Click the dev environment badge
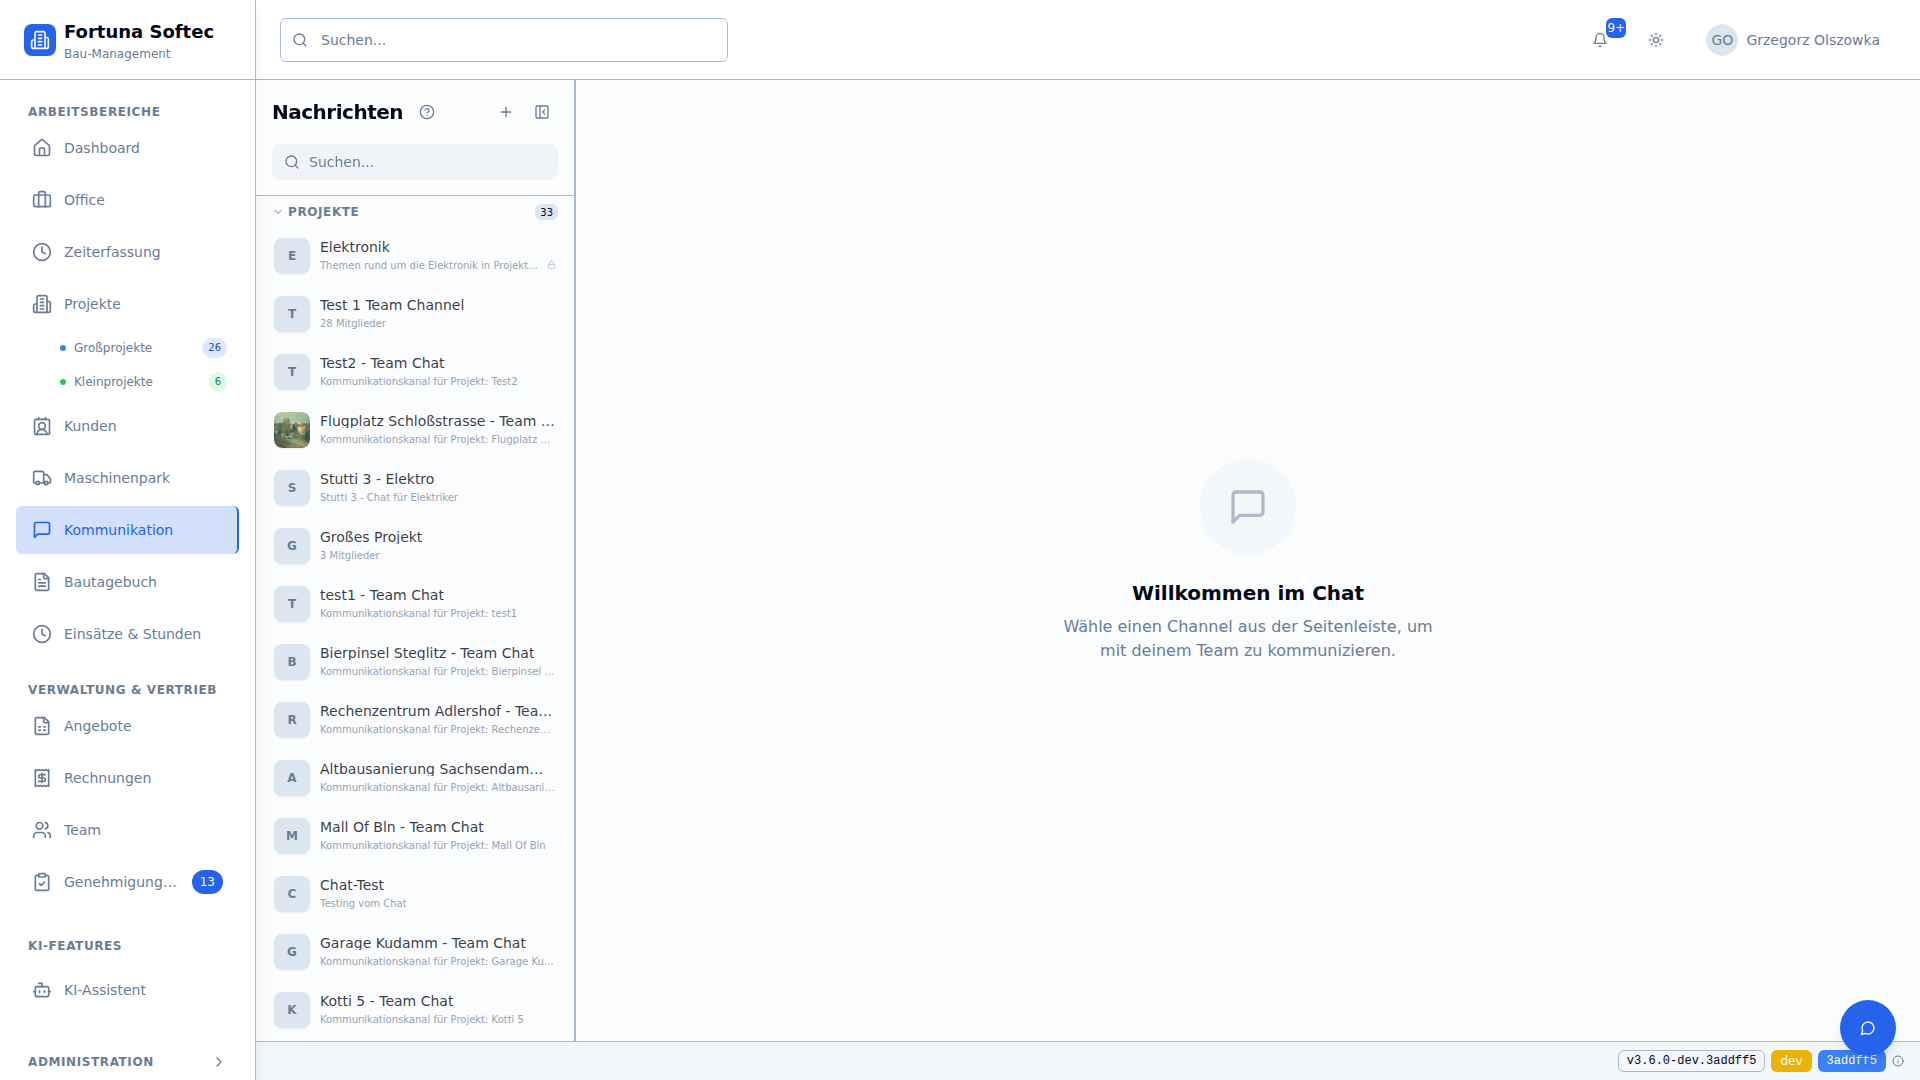Image resolution: width=1920 pixels, height=1080 pixels. [x=1790, y=1061]
